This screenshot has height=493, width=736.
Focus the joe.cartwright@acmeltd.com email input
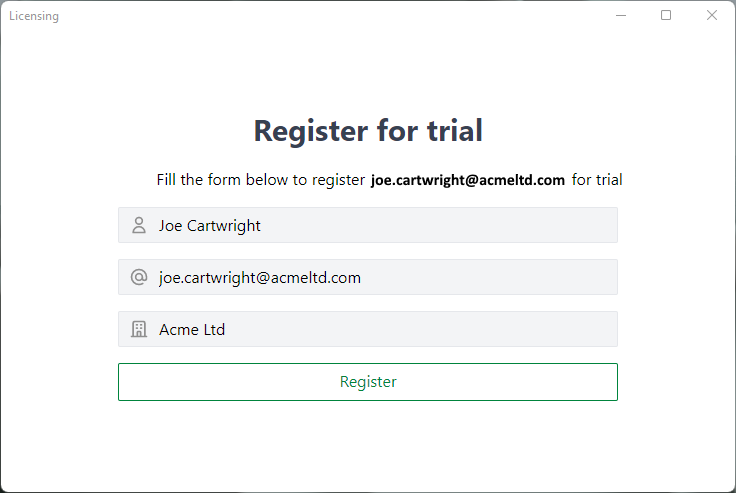tap(368, 277)
